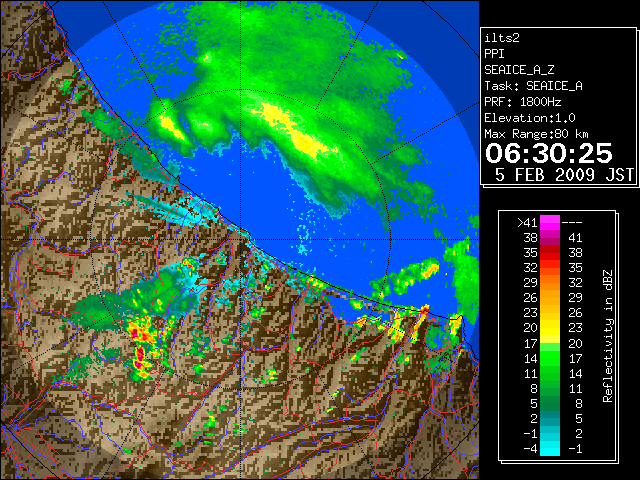Click the "---" legend label
The width and height of the screenshot is (640, 480).
coord(572,223)
